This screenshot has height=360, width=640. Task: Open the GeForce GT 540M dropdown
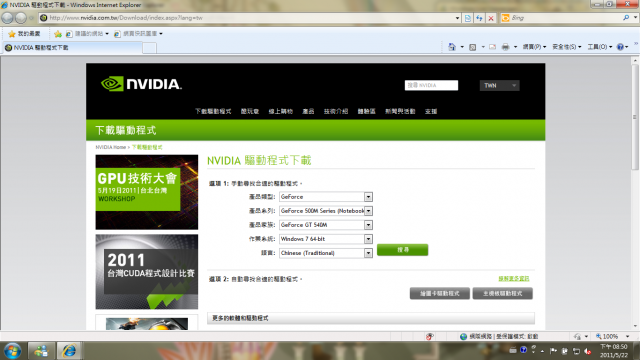point(325,225)
